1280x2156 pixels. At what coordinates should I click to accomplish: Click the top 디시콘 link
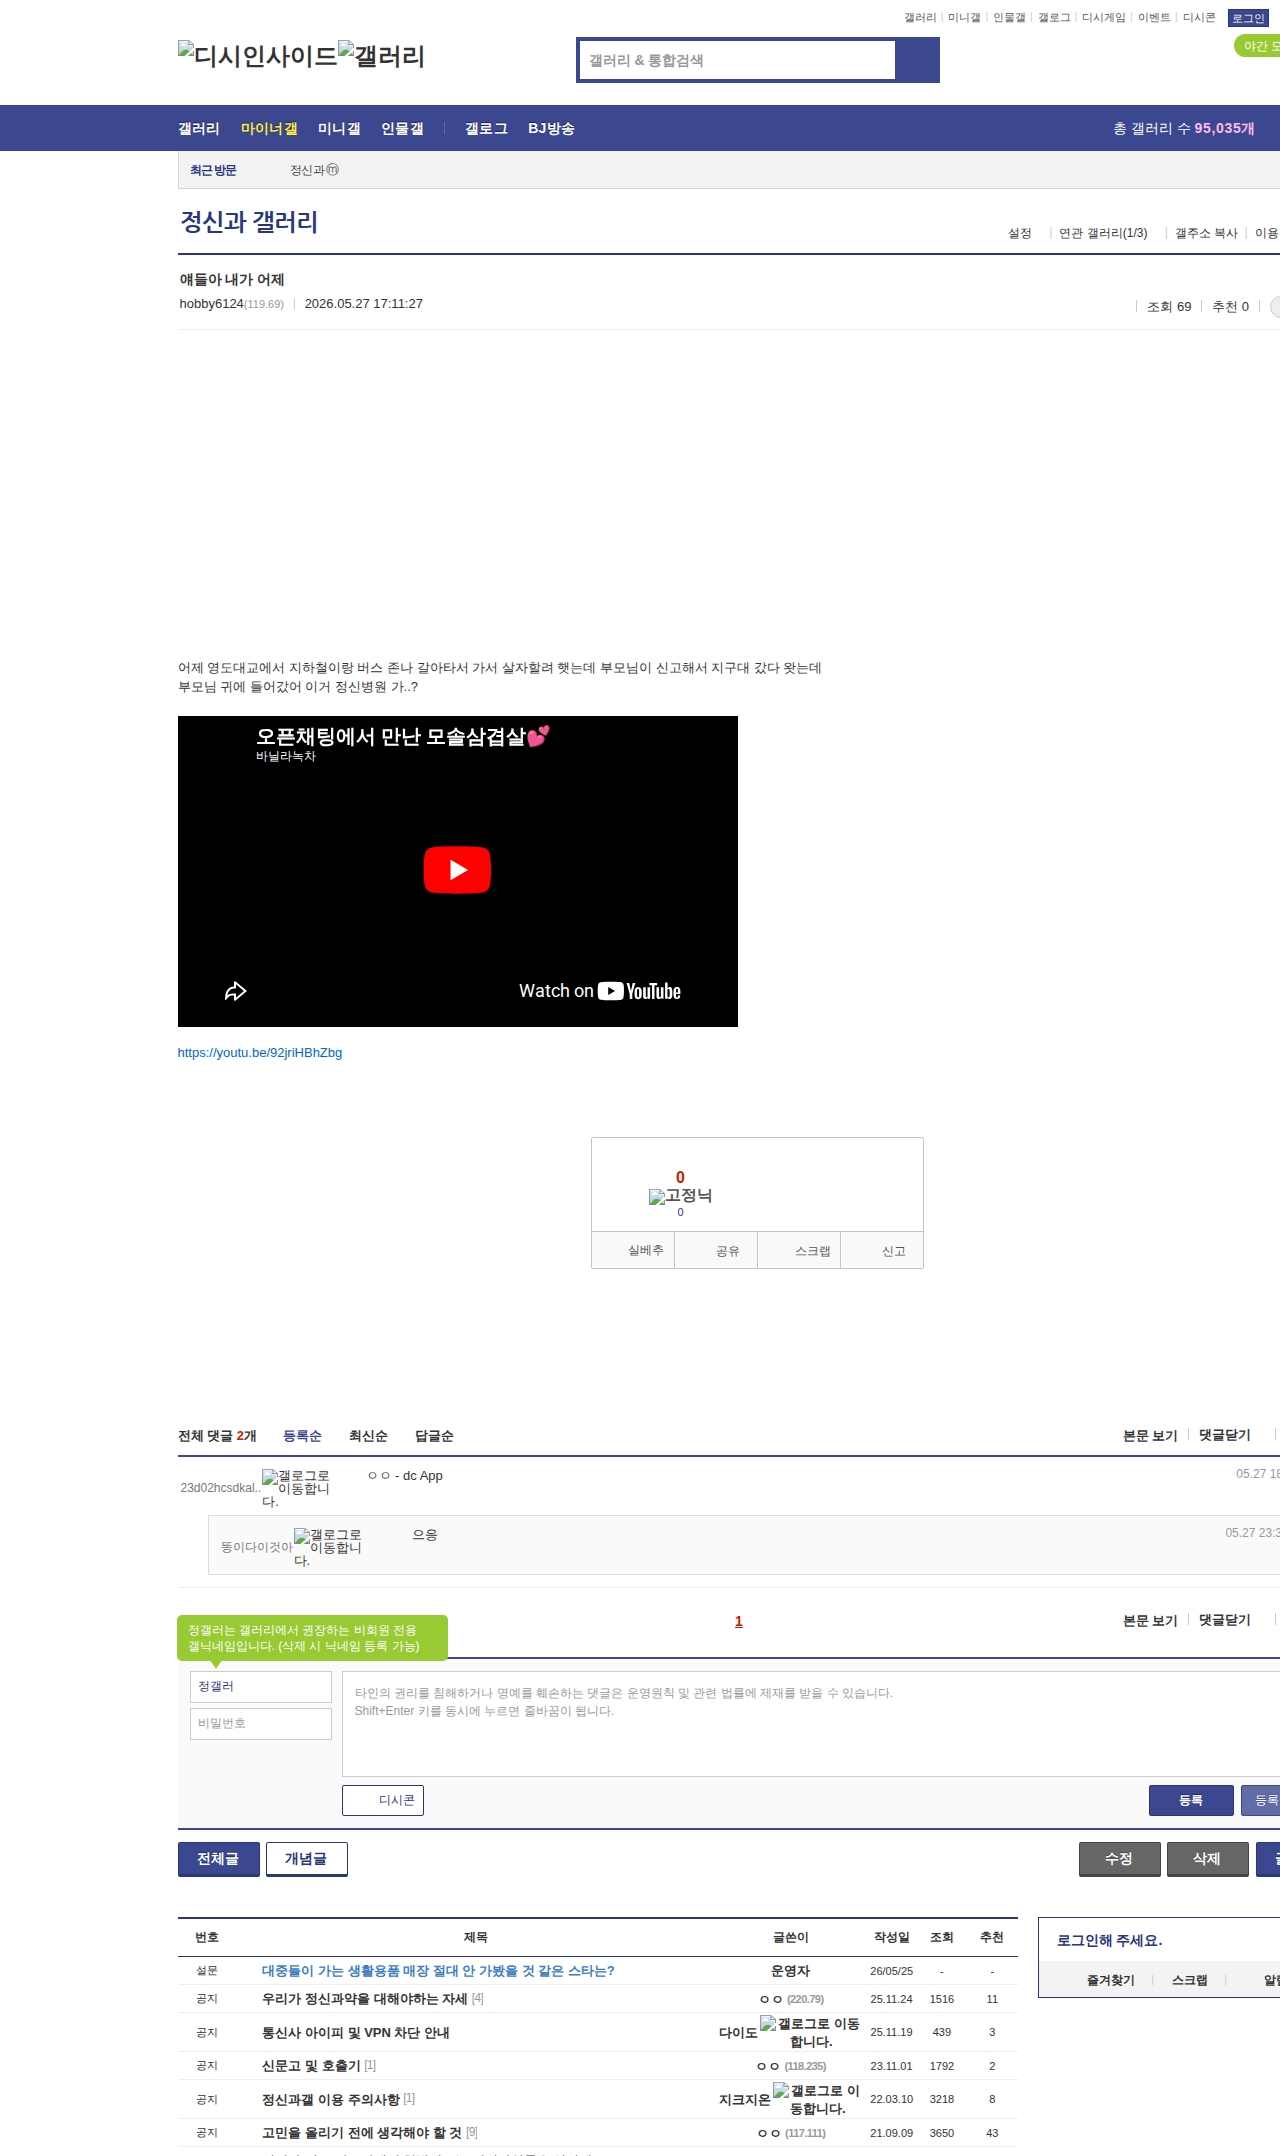pos(1199,18)
